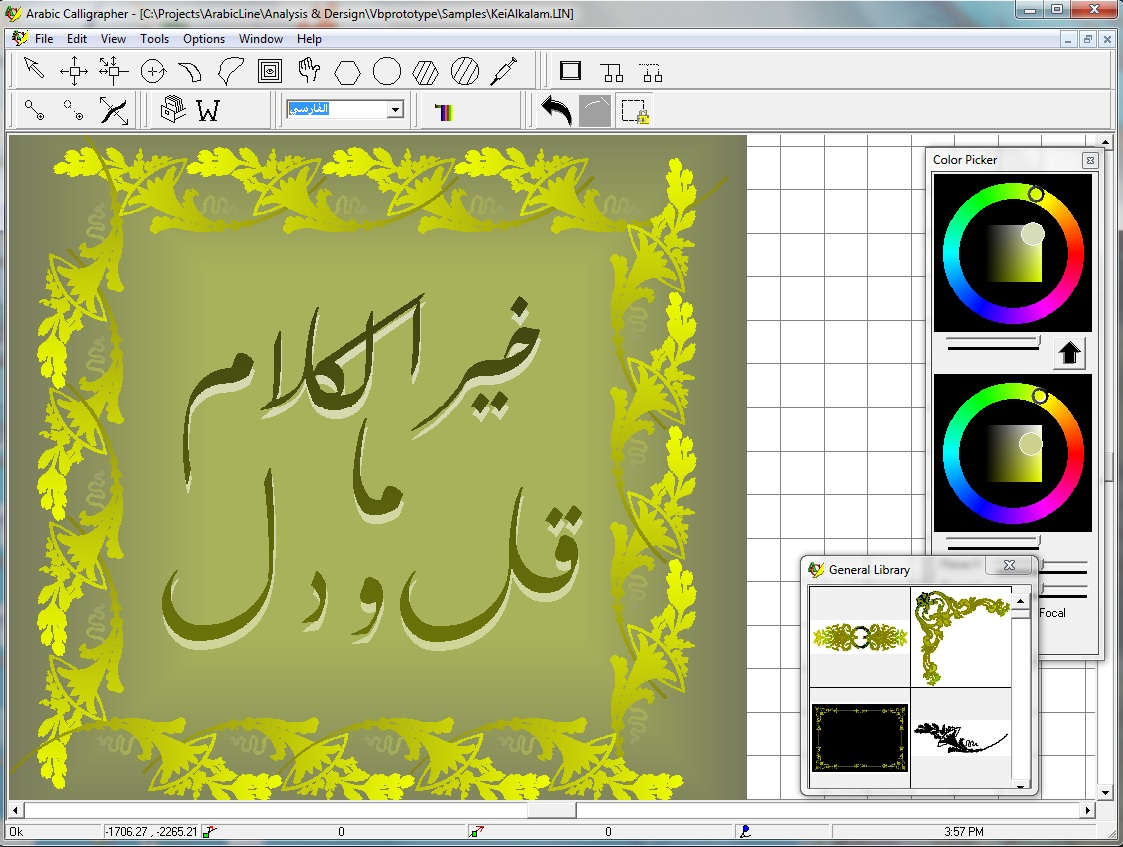Open the File menu
This screenshot has height=847, width=1123.
pyautogui.click(x=44, y=39)
